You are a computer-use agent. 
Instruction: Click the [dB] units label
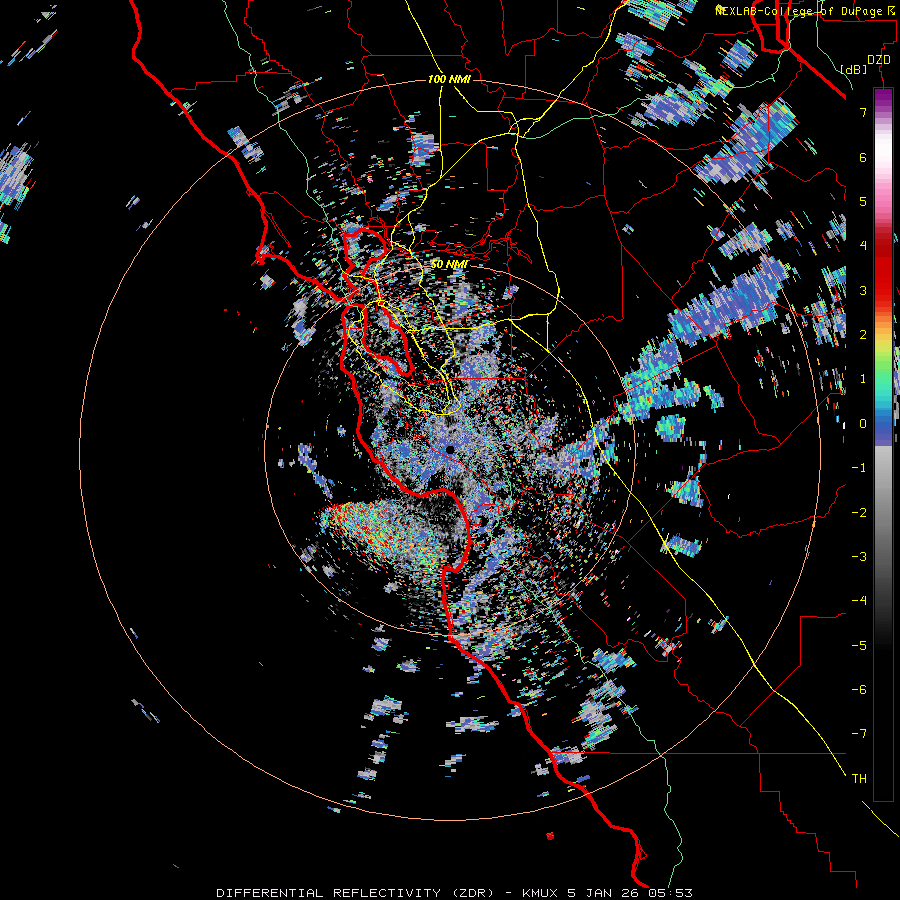point(853,69)
